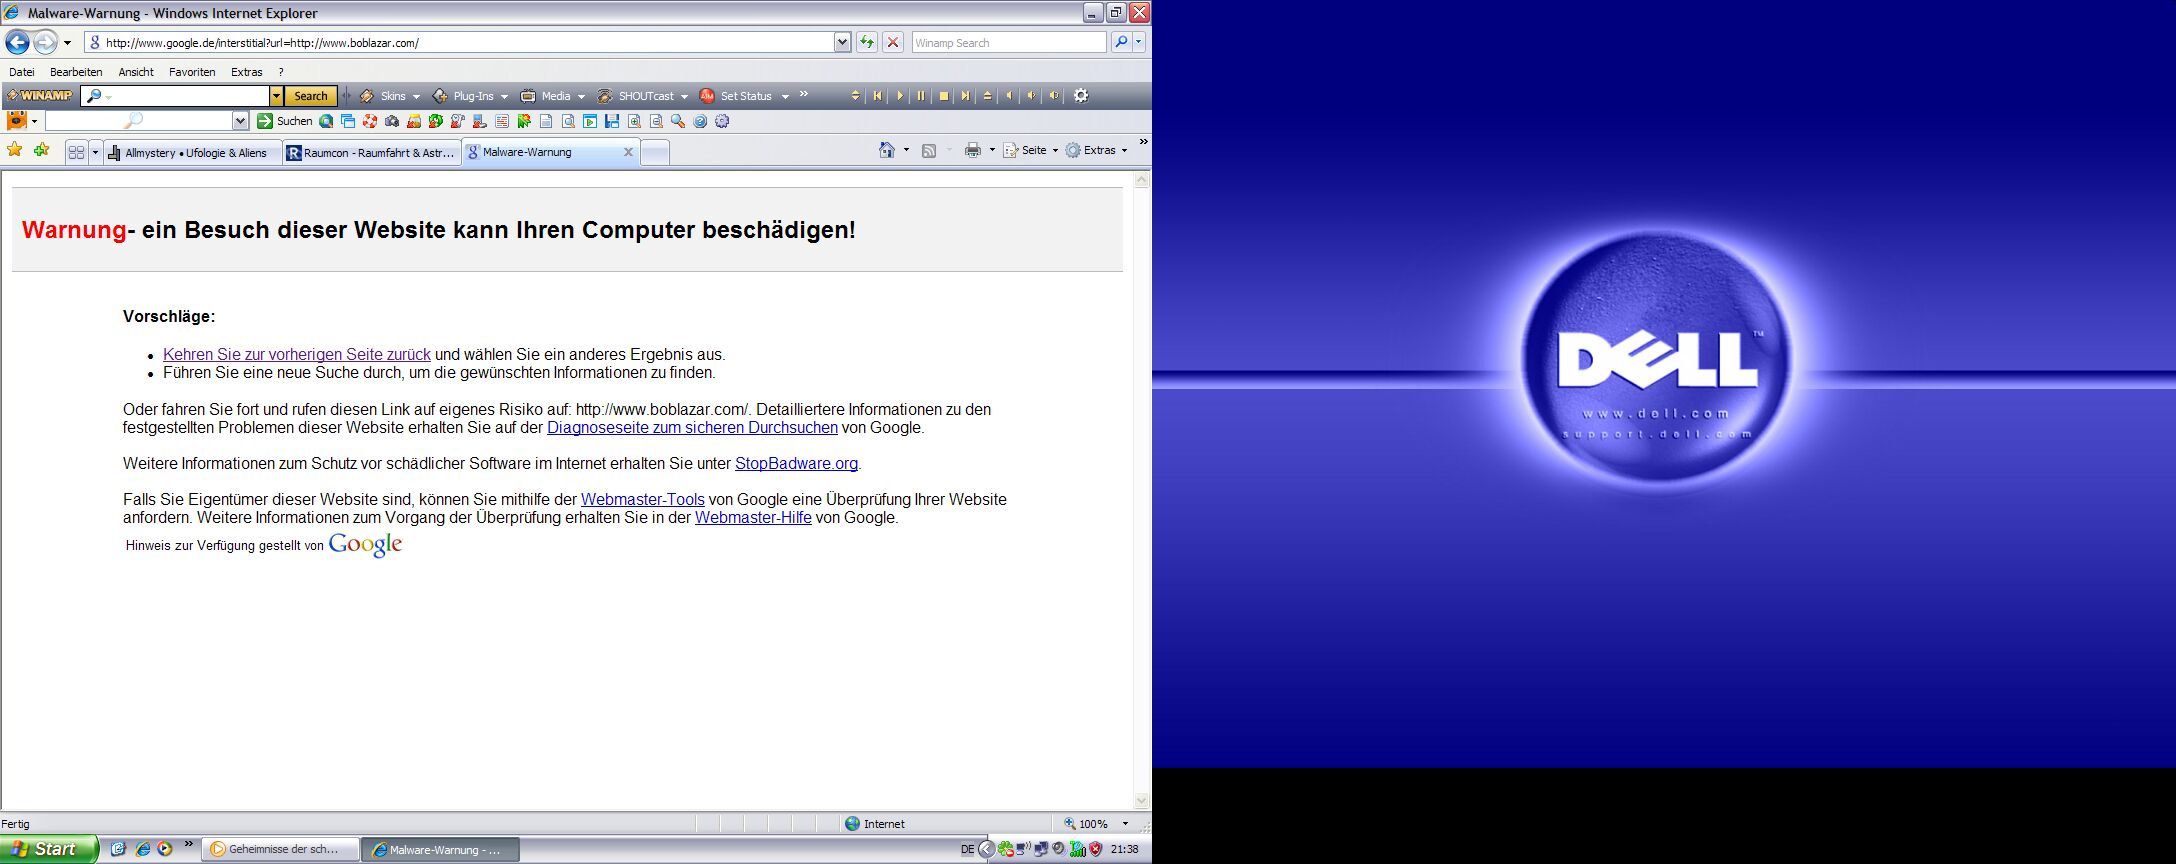Click the Home icon in command bar
This screenshot has height=864, width=2176.
(886, 150)
